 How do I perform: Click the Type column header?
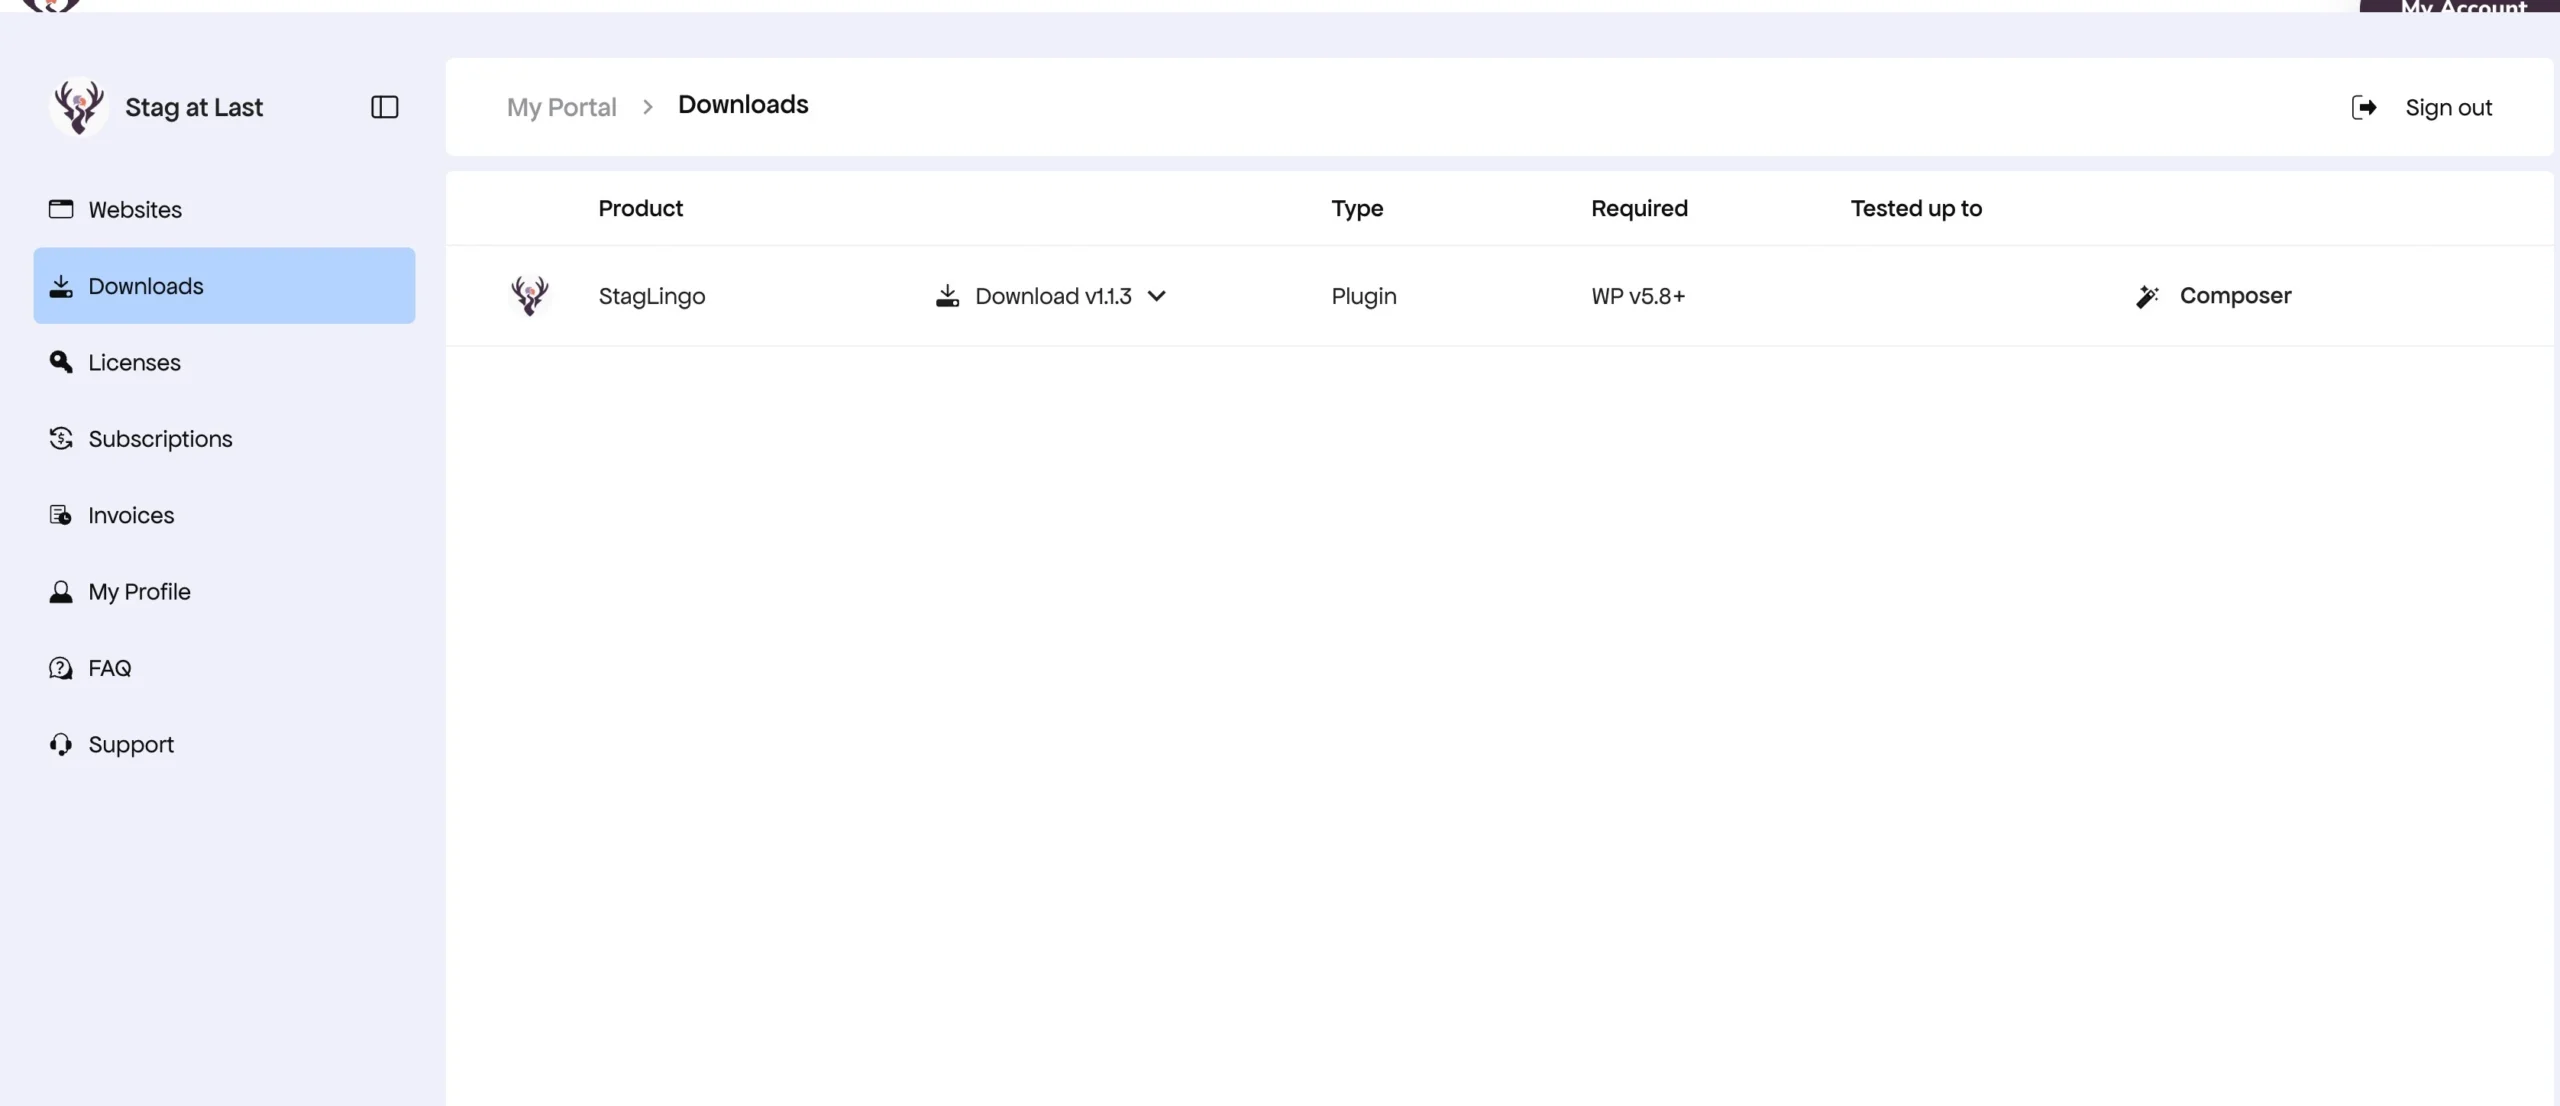pyautogui.click(x=1357, y=208)
